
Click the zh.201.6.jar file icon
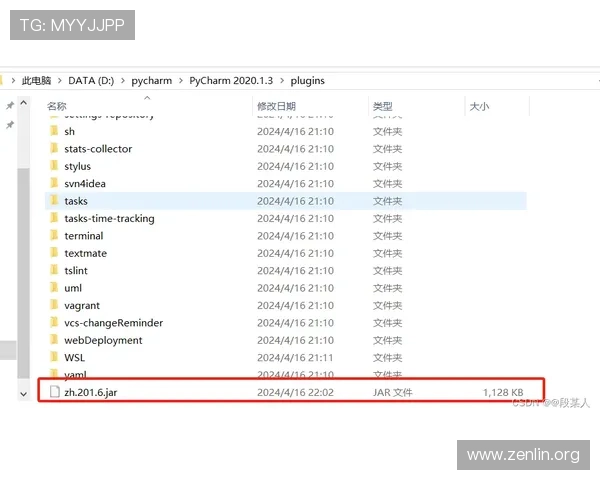tap(55, 392)
